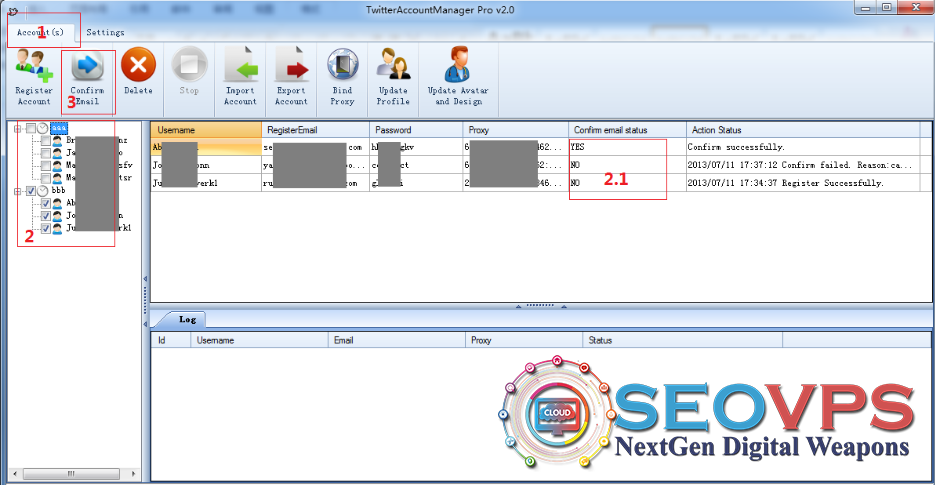Click the tree horizontal scrollbar thumb
935x485 pixels.
[x=70, y=474]
